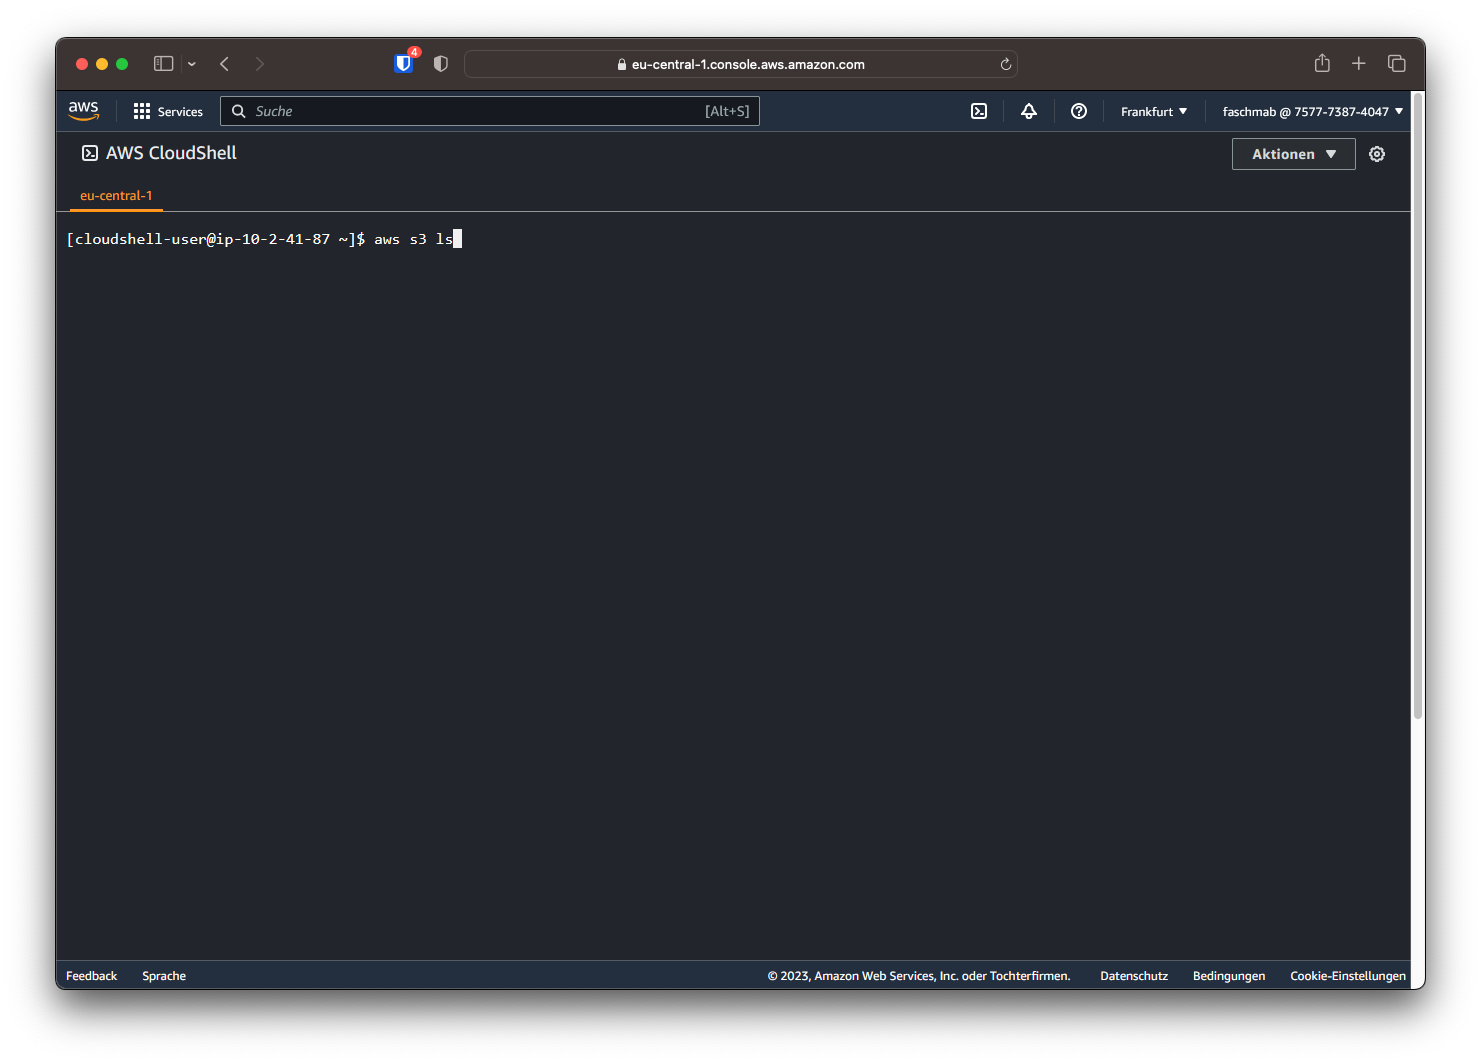The image size is (1481, 1063).
Task: Focus the Suche search field
Action: [x=490, y=111]
